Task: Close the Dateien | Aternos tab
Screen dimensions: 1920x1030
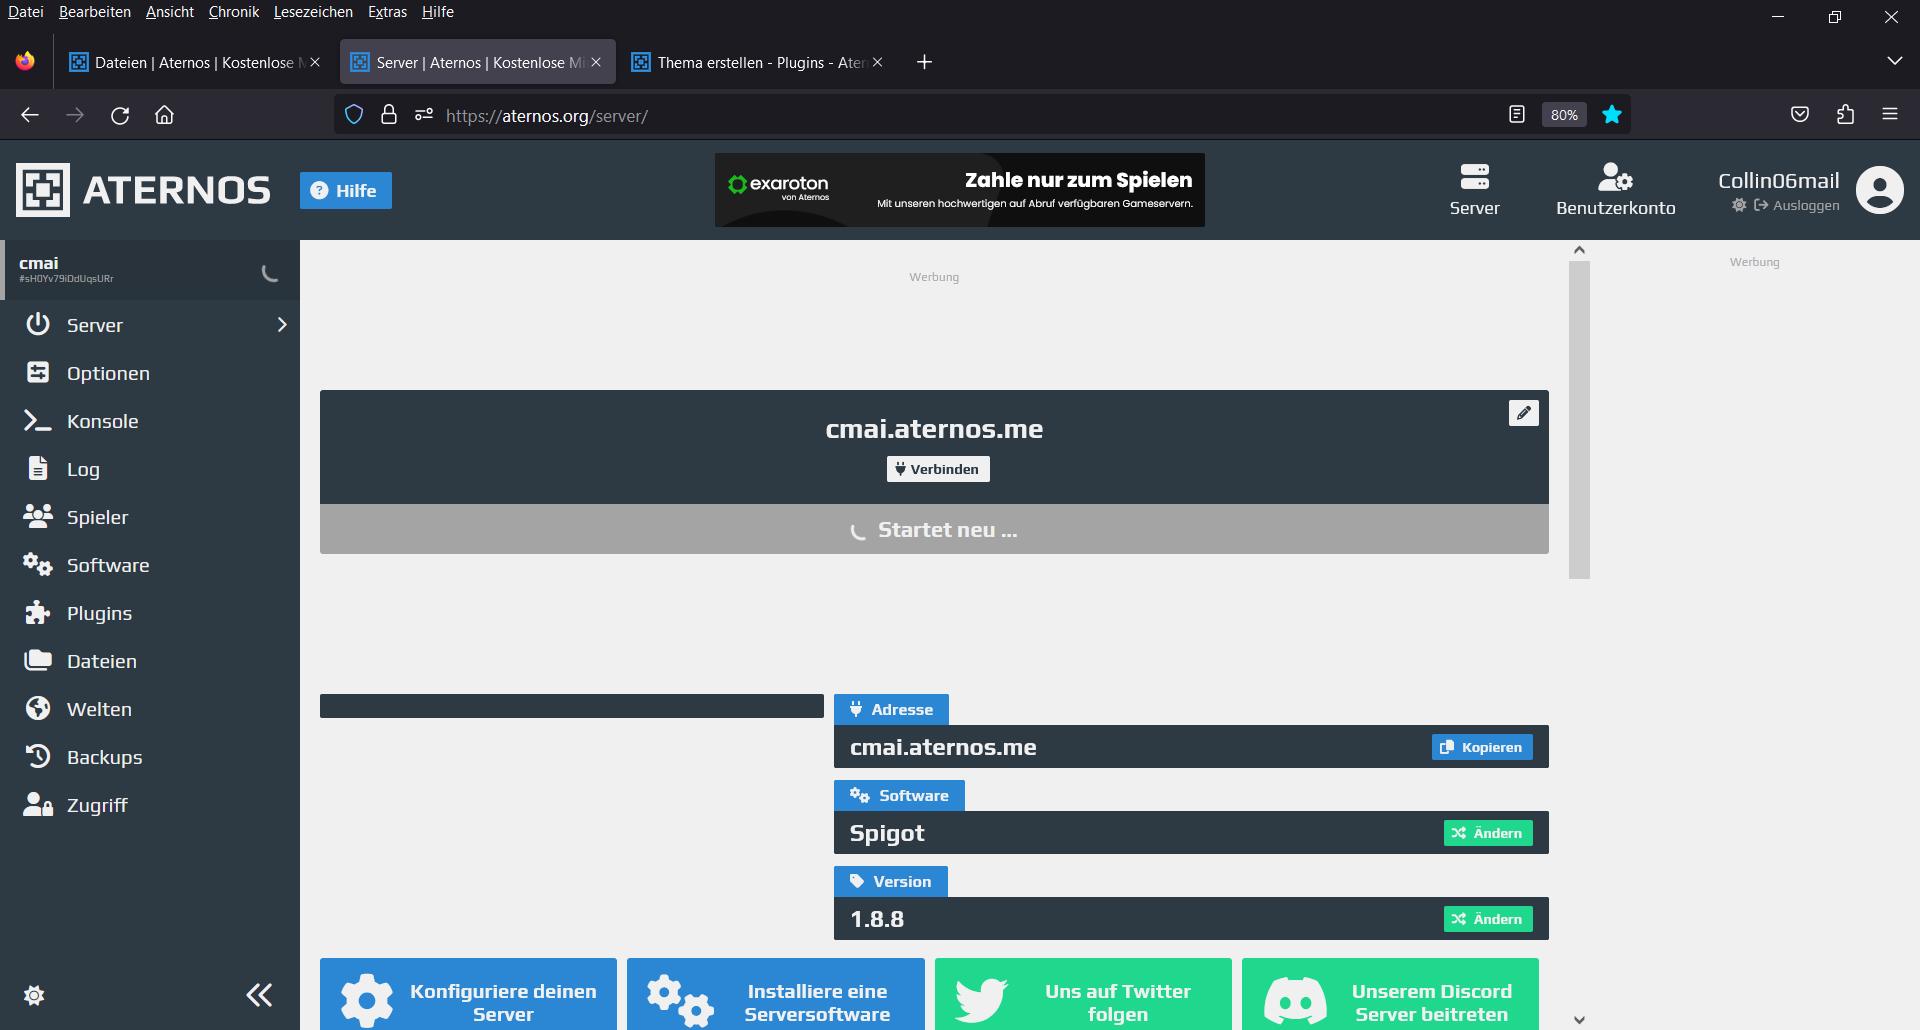Action: 315,62
